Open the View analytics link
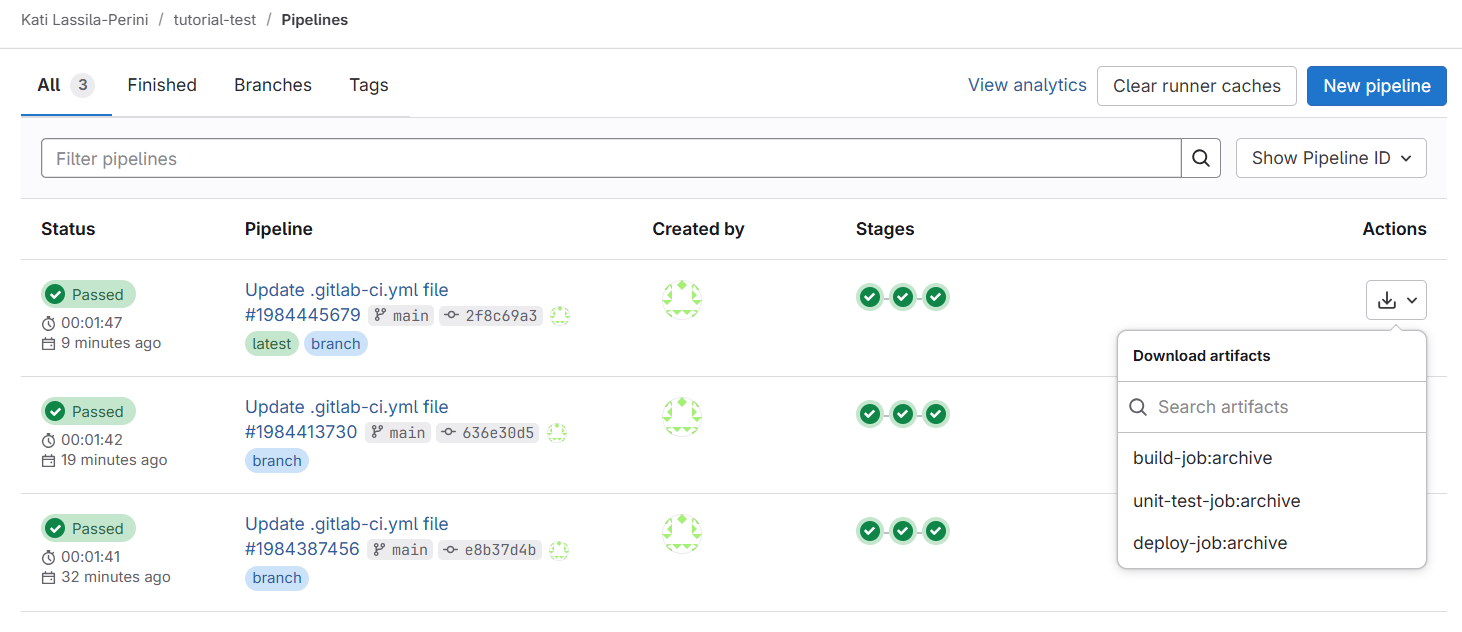The width and height of the screenshot is (1462, 632). coord(1027,85)
